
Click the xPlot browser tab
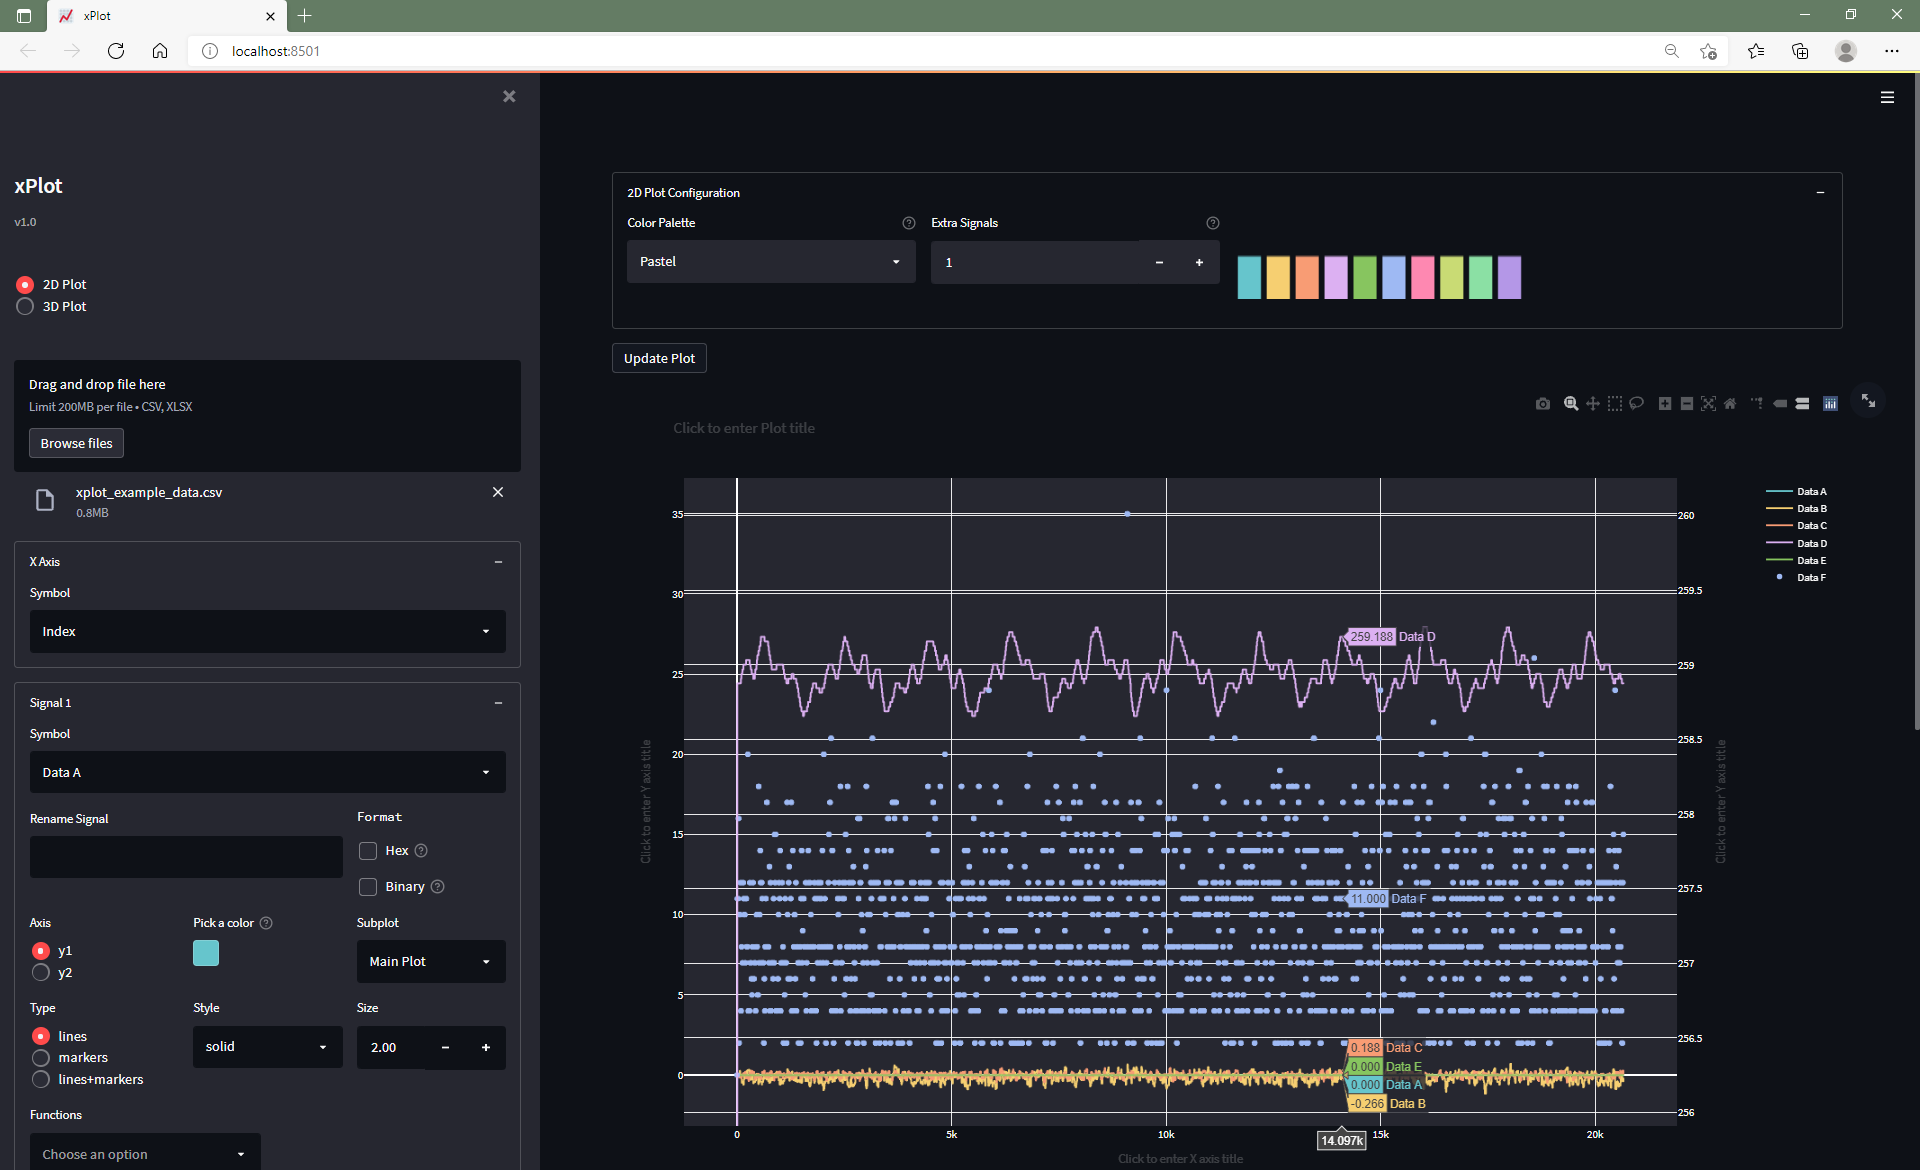[166, 16]
